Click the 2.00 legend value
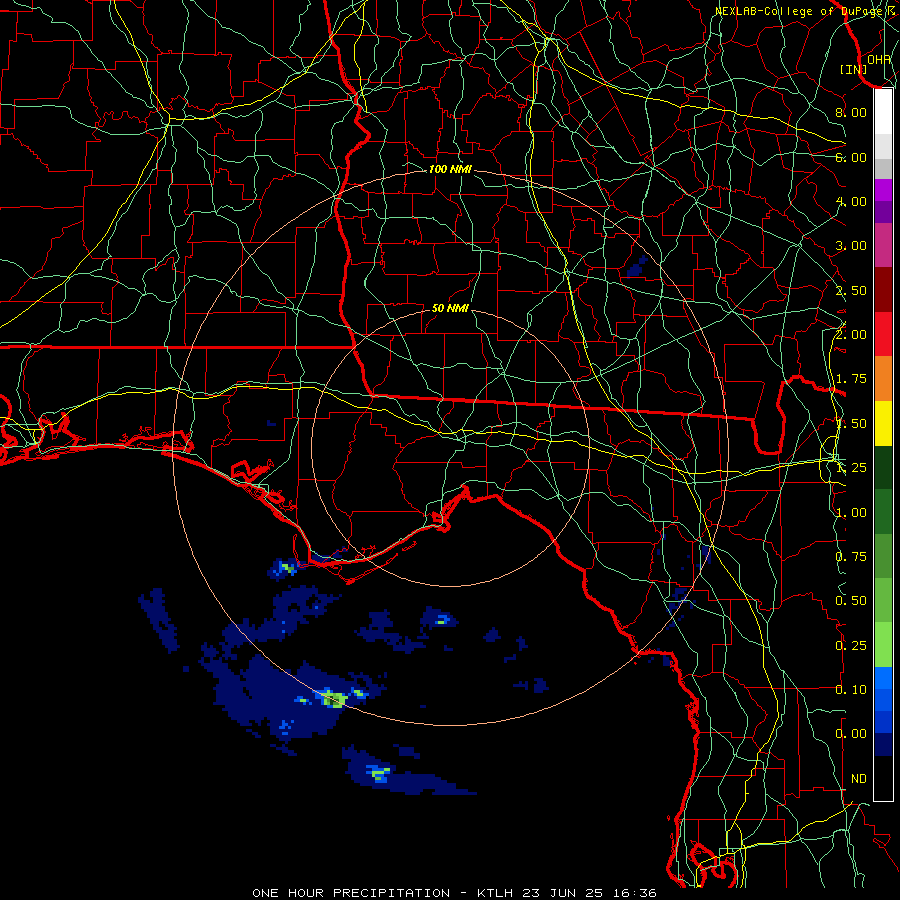Viewport: 900px width, 900px height. (851, 335)
